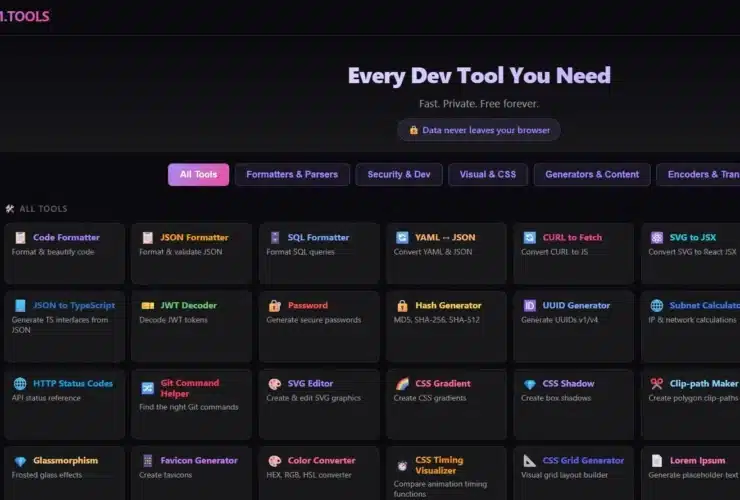The height and width of the screenshot is (500, 740).
Task: Click 'Frosted glass effects' text
Action: pyautogui.click(x=47, y=475)
